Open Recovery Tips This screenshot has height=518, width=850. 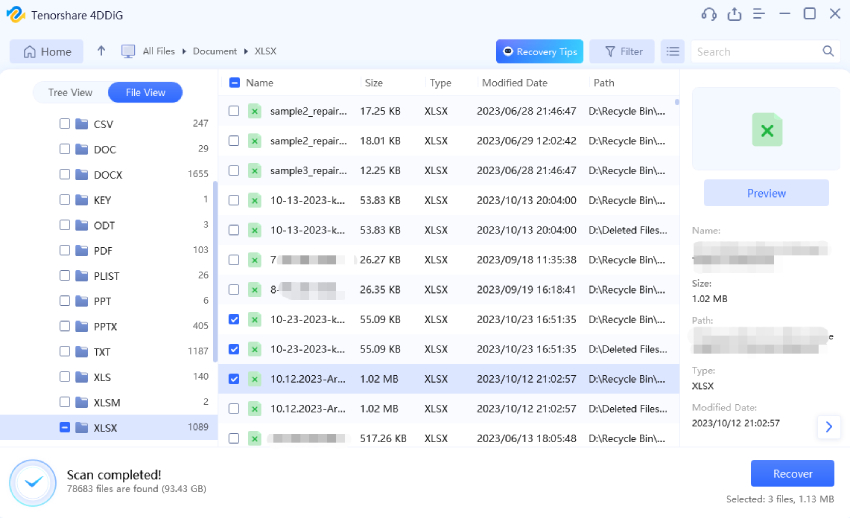coord(539,51)
